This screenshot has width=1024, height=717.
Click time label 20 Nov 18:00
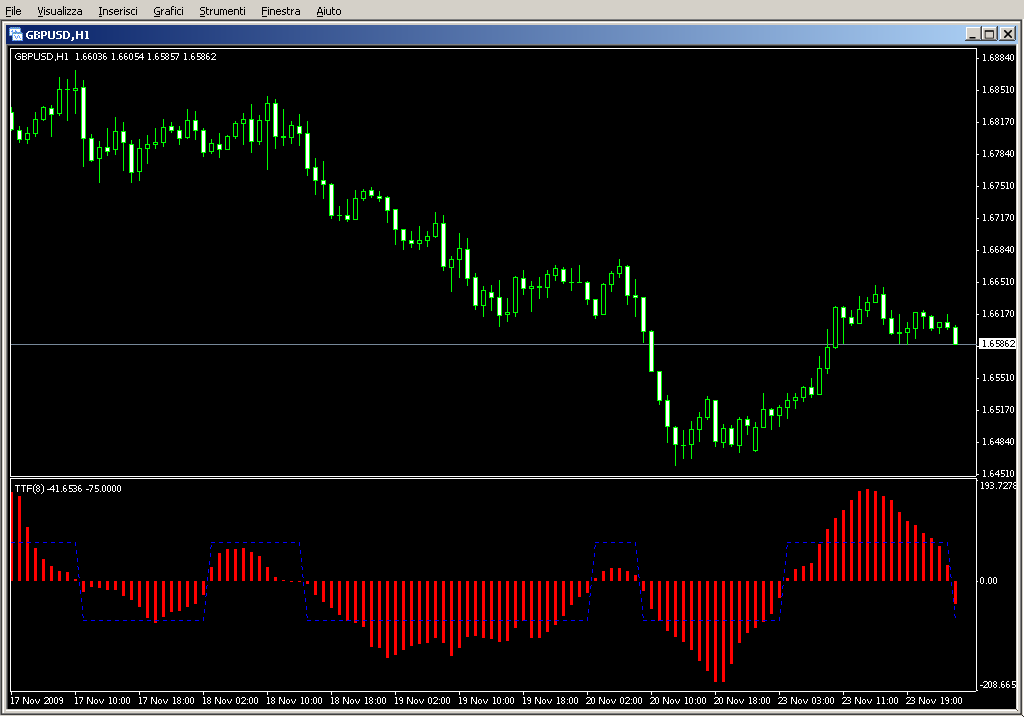(742, 701)
